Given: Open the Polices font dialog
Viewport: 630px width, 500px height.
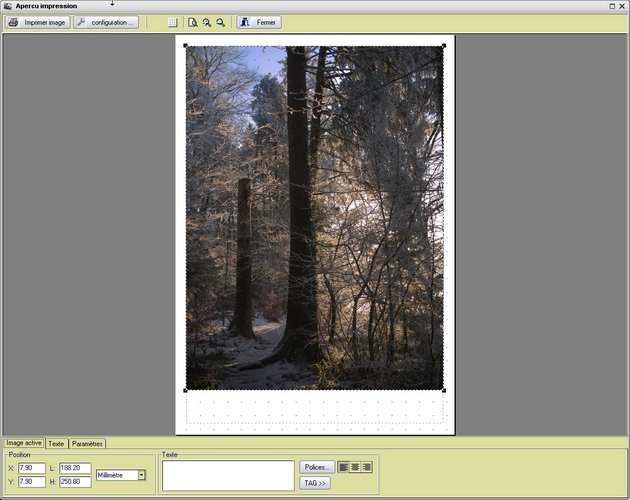Looking at the screenshot, I should point(317,467).
